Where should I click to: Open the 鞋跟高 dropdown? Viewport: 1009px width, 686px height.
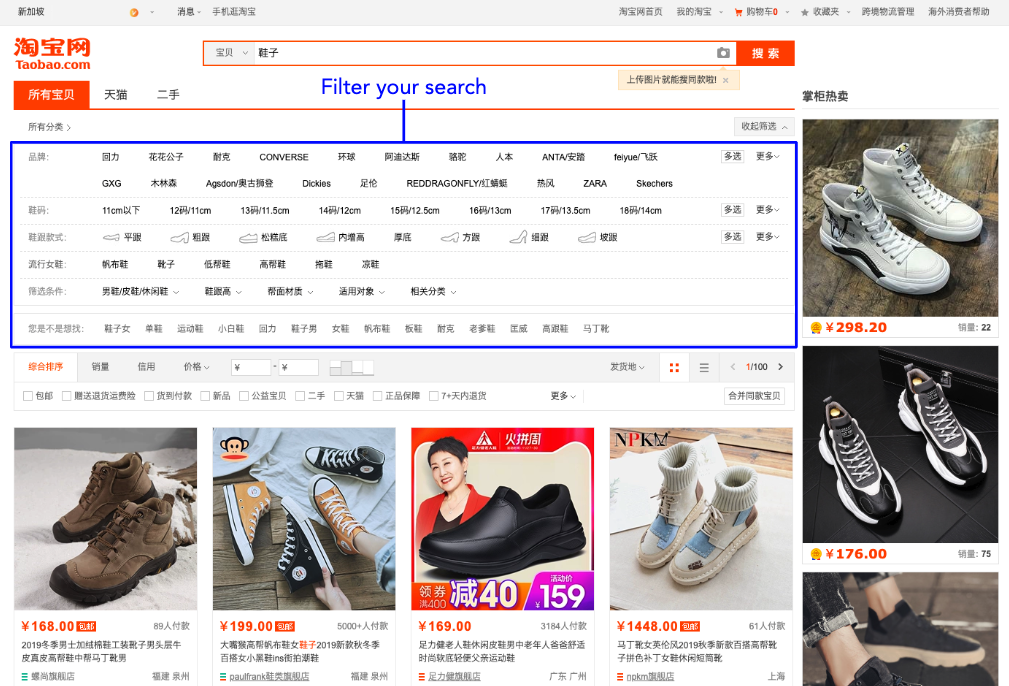223,292
